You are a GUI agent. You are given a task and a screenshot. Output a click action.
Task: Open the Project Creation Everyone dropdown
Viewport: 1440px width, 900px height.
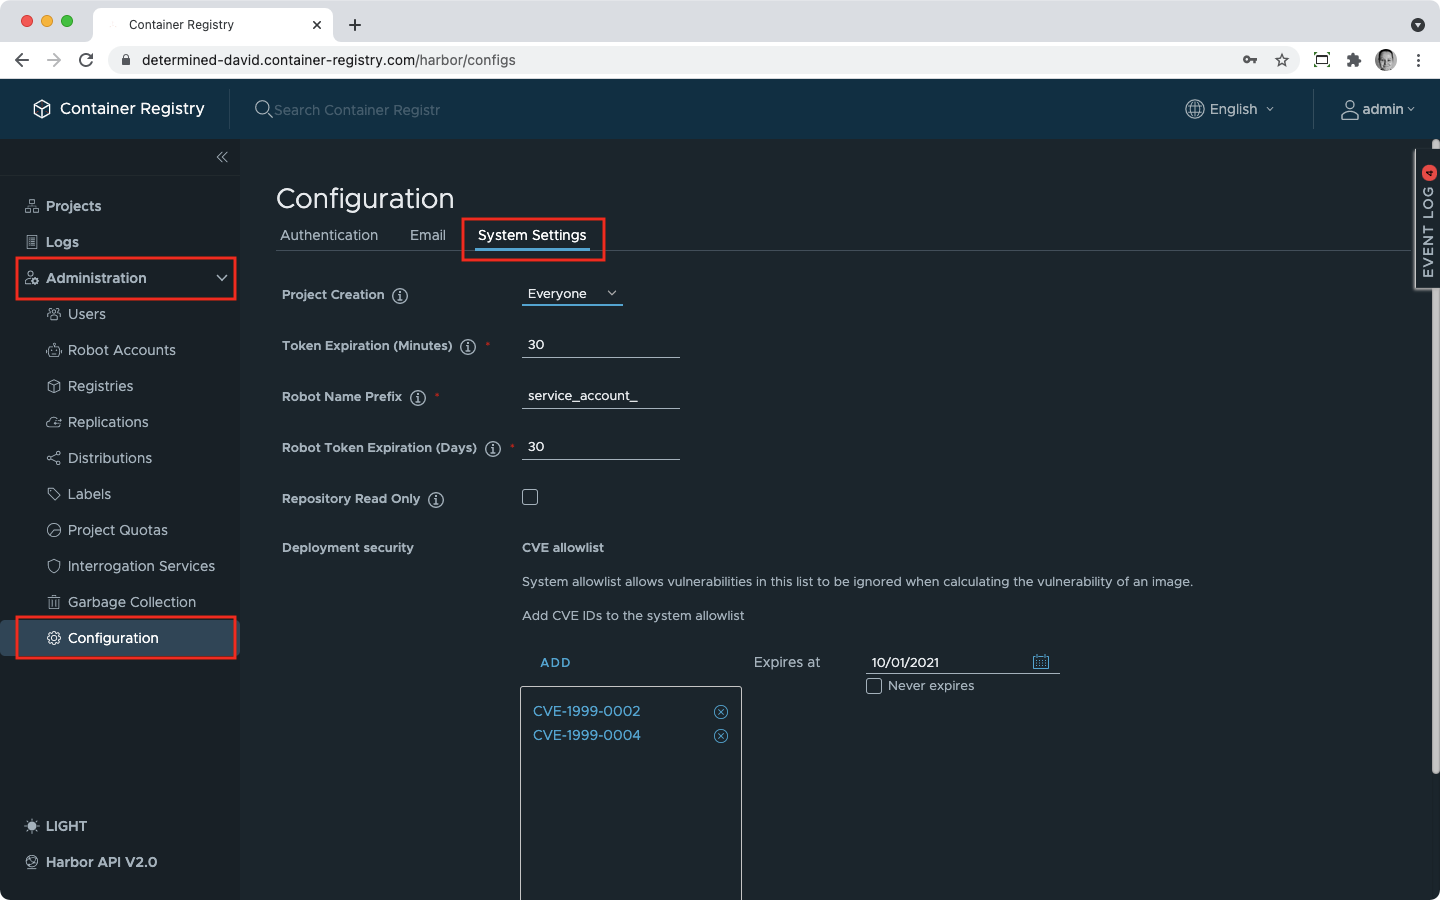pyautogui.click(x=572, y=294)
